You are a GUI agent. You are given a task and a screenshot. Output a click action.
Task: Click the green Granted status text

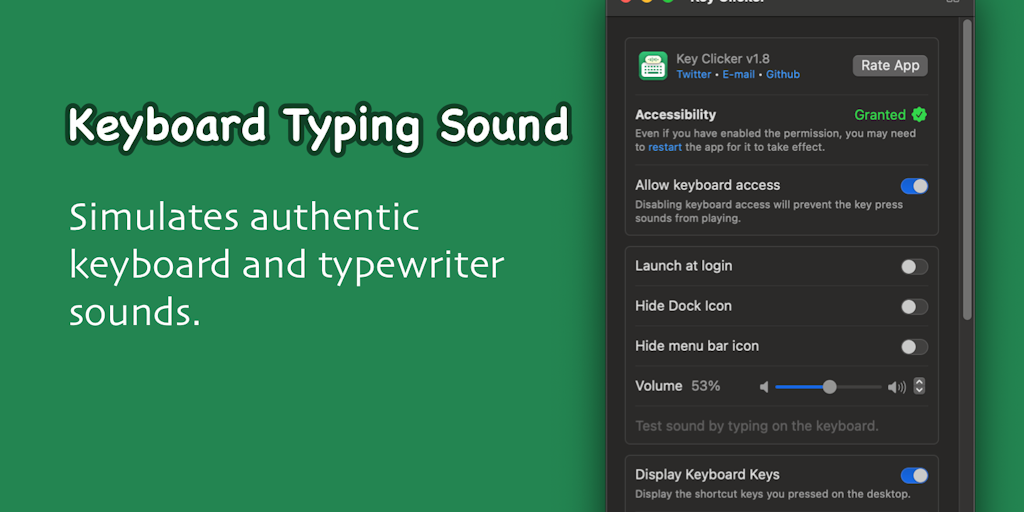[x=880, y=115]
